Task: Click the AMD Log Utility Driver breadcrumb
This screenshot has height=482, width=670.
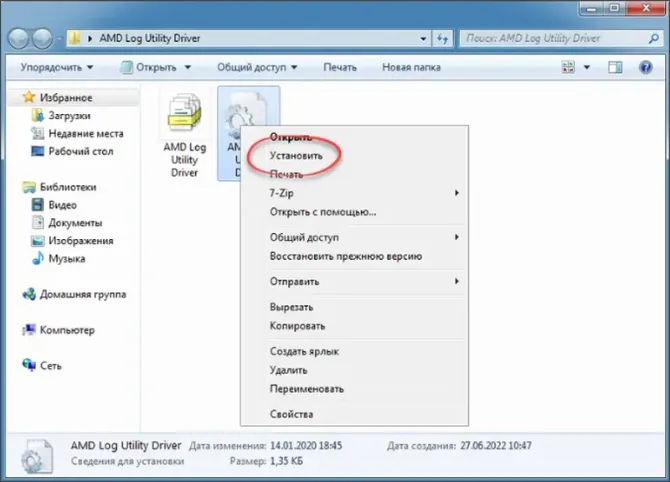Action: tap(150, 38)
